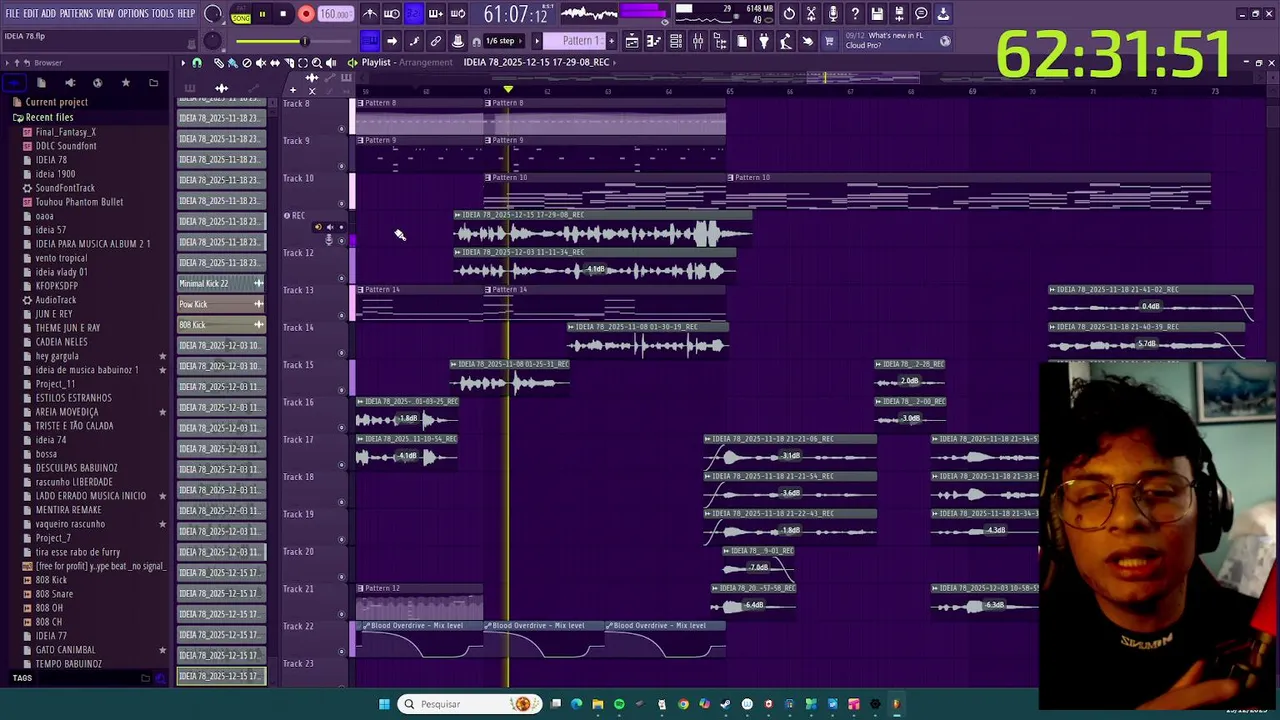
Task: Select the playlist Draw pencil tool
Action: pos(219,63)
